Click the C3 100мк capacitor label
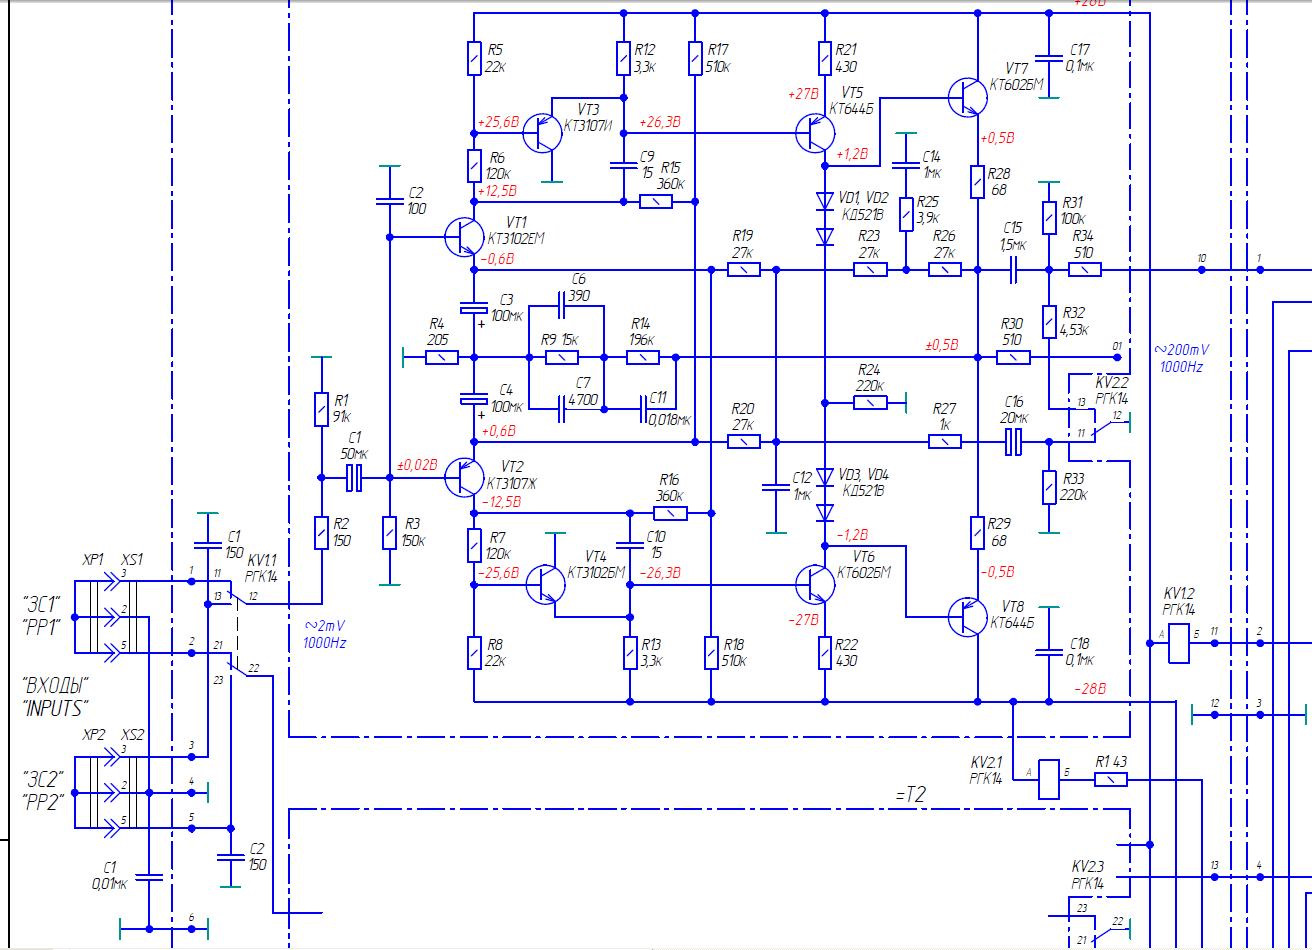The height and width of the screenshot is (950, 1312). point(507,308)
